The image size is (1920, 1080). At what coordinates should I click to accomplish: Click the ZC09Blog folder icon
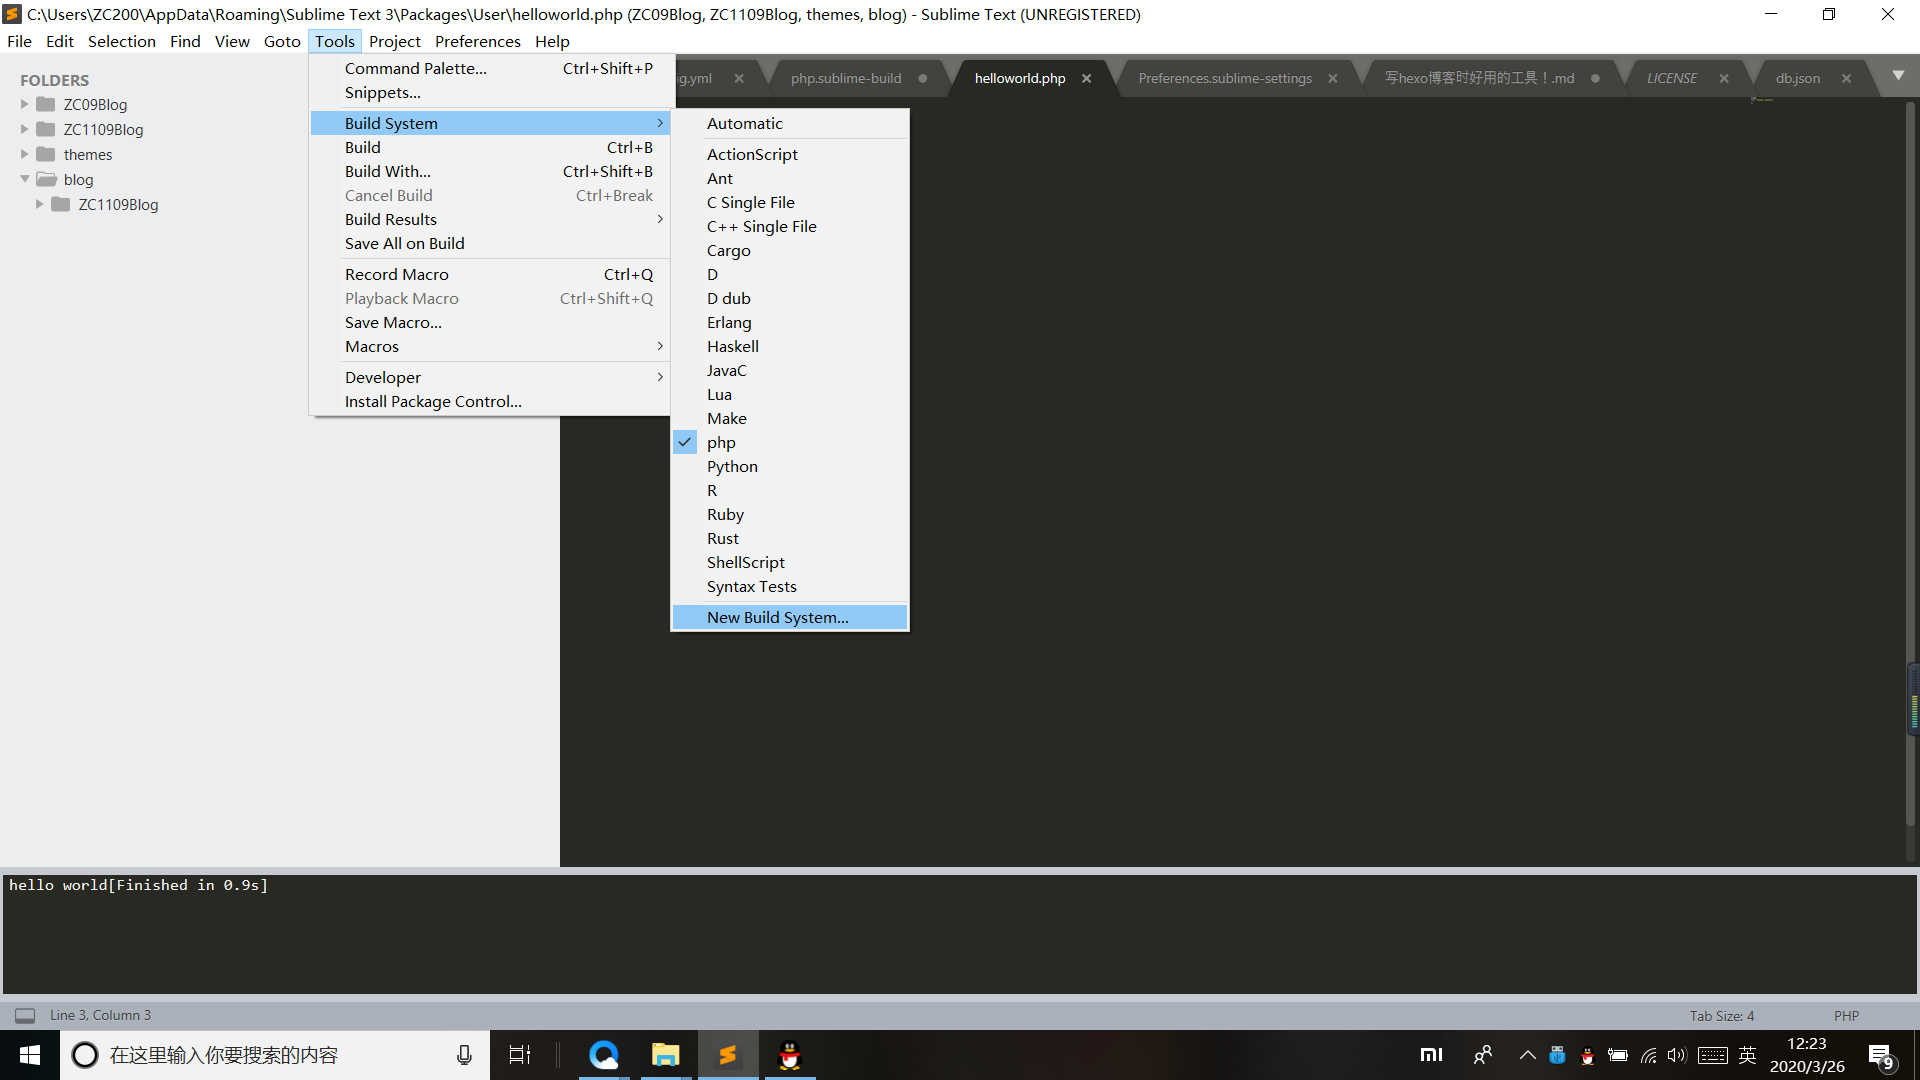[x=46, y=104]
